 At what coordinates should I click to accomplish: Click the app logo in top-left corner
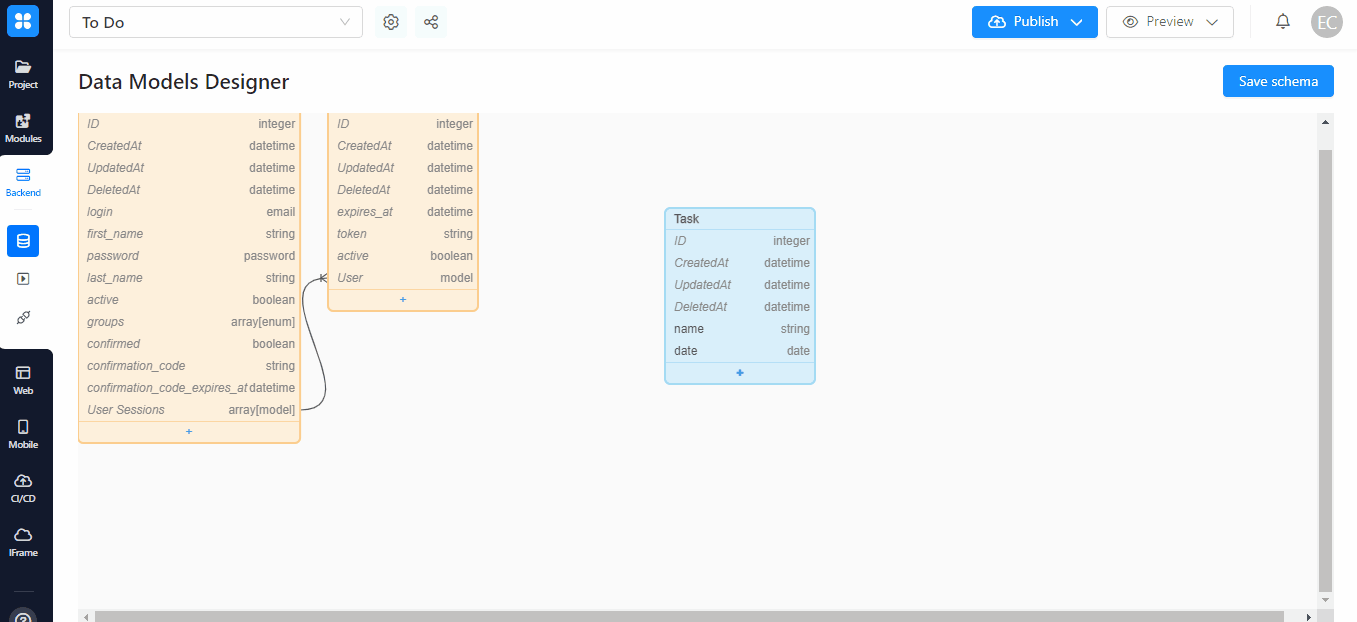point(23,21)
